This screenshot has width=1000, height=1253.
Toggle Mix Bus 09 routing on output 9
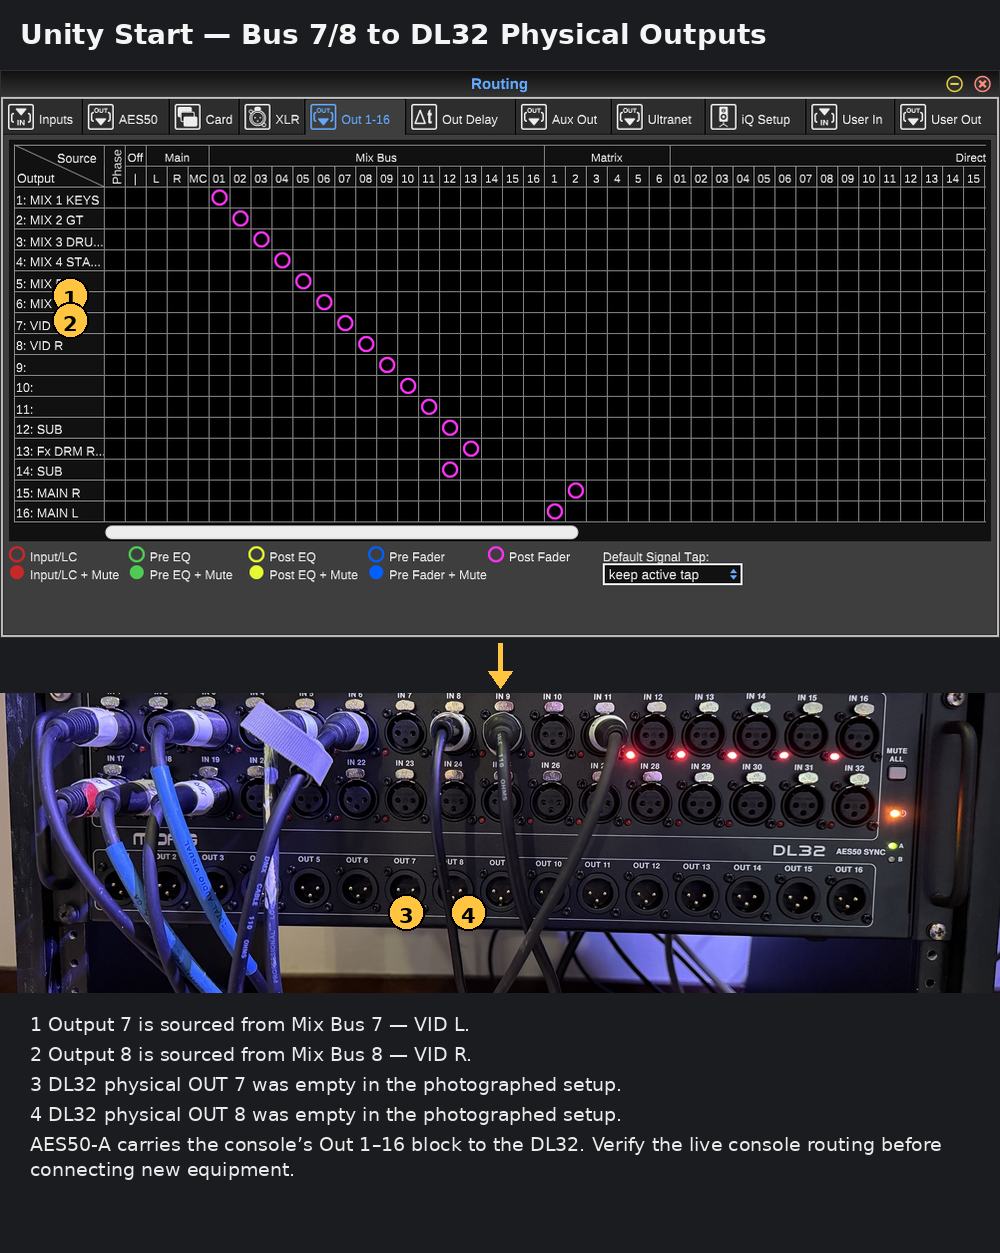[x=387, y=365]
